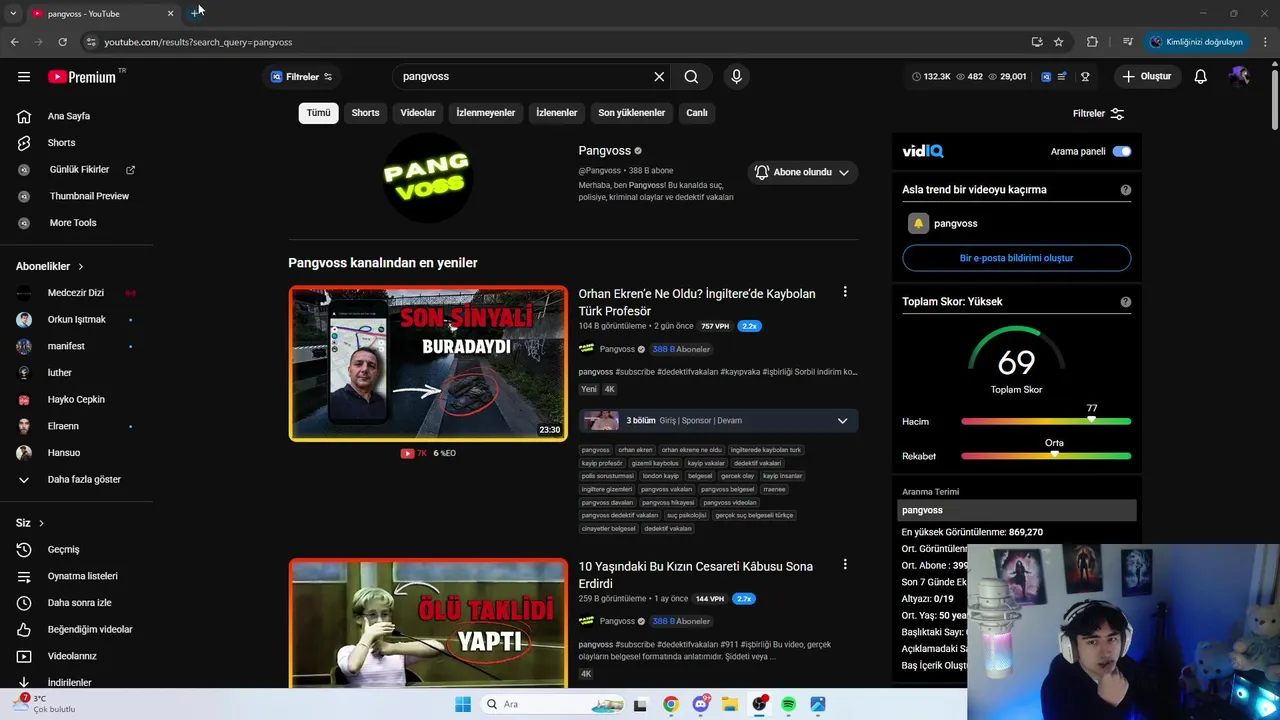
Task: Open the notifications bell in the header
Action: 1200,77
